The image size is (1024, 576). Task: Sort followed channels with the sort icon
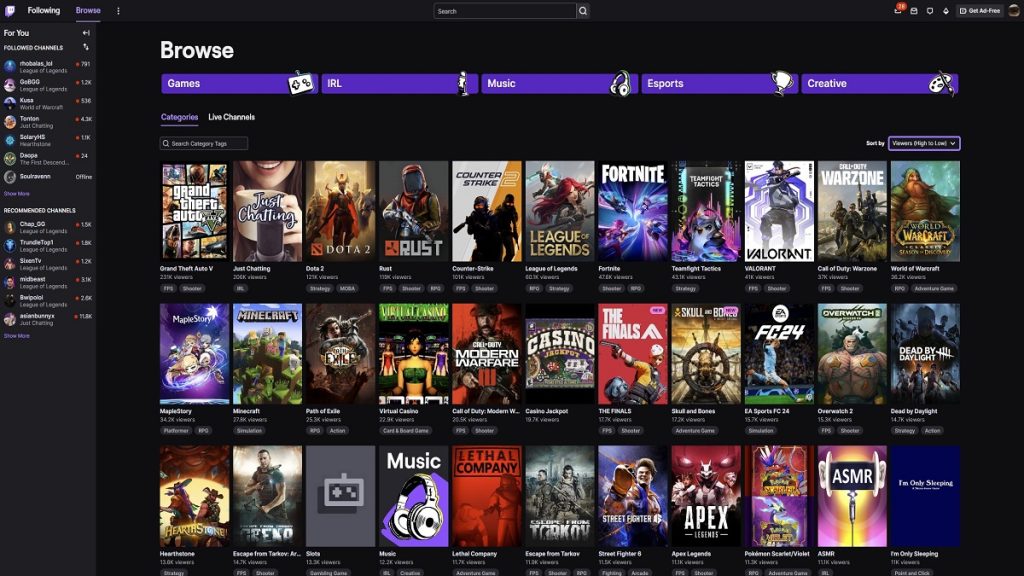(x=86, y=47)
